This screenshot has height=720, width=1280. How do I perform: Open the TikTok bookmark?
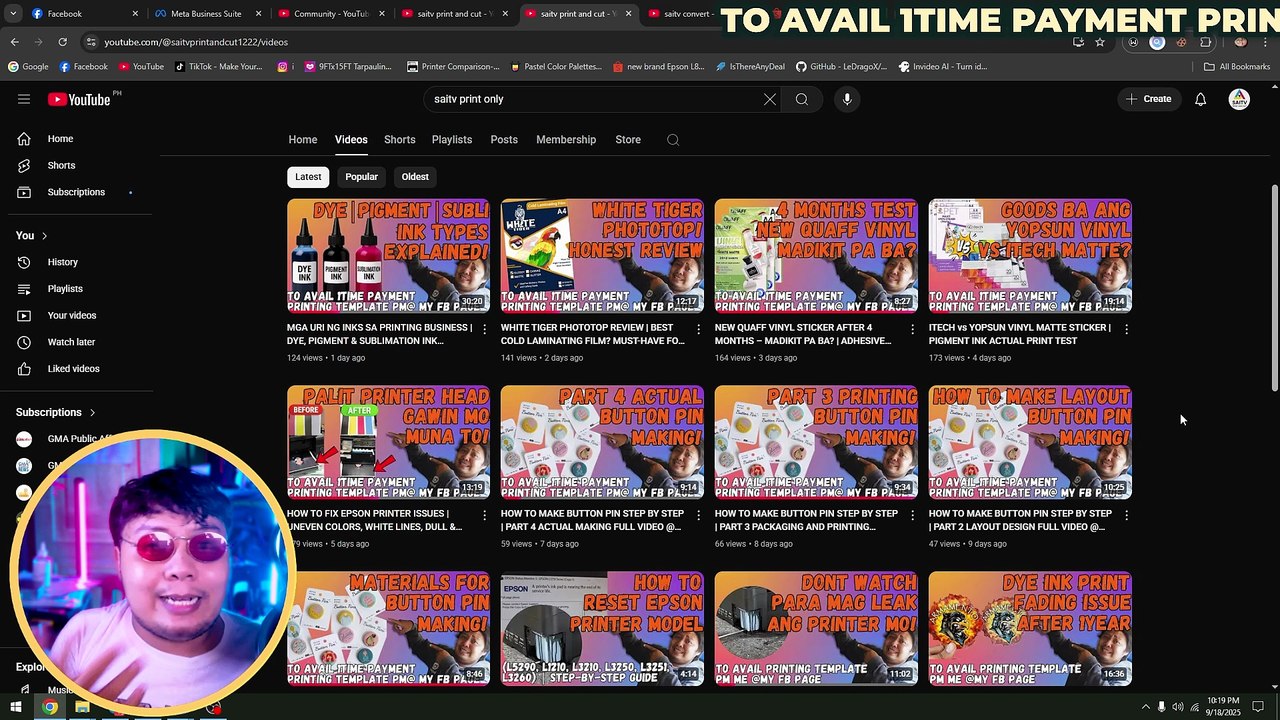[219, 67]
